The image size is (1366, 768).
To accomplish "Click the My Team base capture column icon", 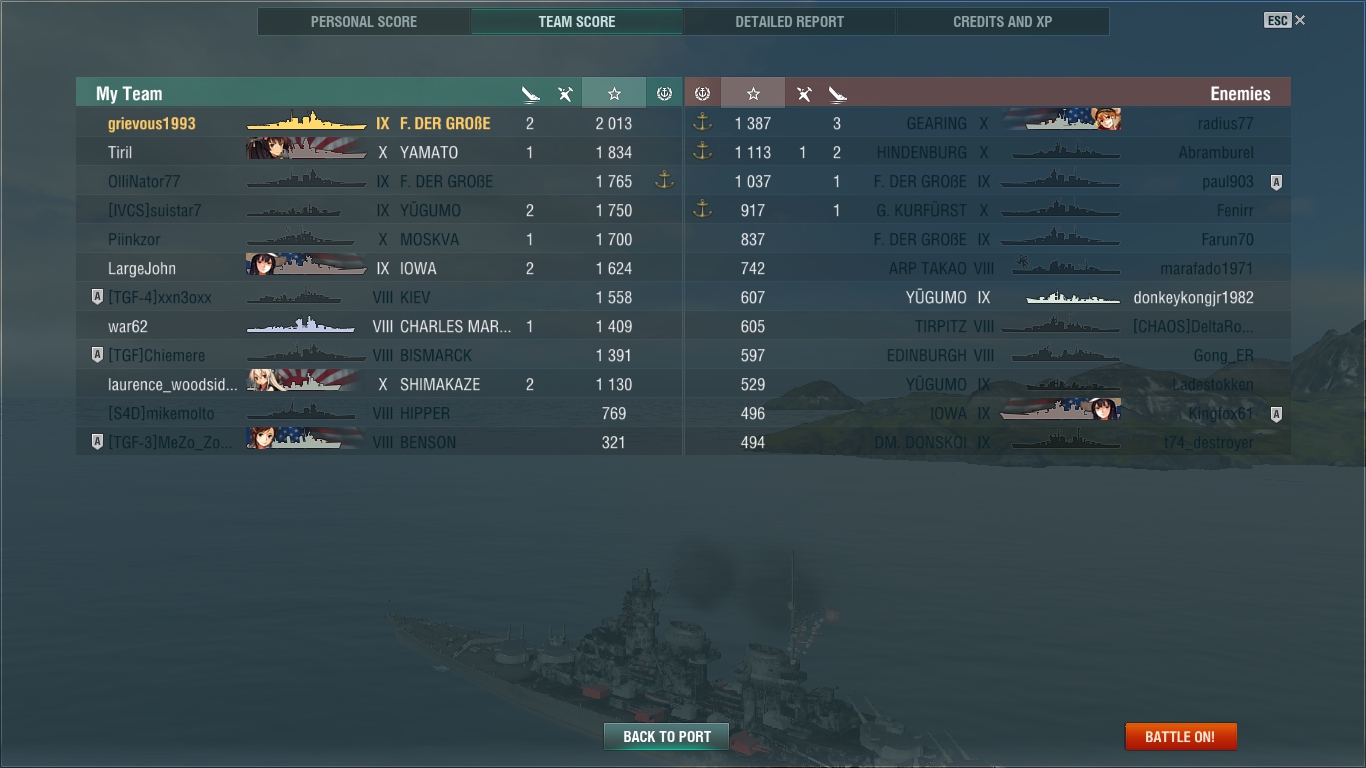I will (664, 93).
